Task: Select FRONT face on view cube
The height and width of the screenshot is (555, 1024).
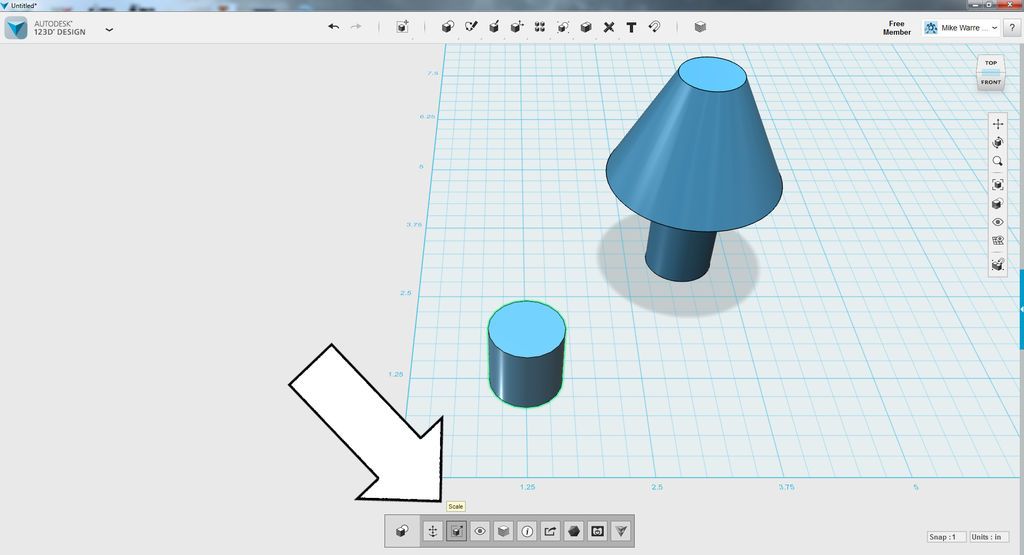Action: 991,82
